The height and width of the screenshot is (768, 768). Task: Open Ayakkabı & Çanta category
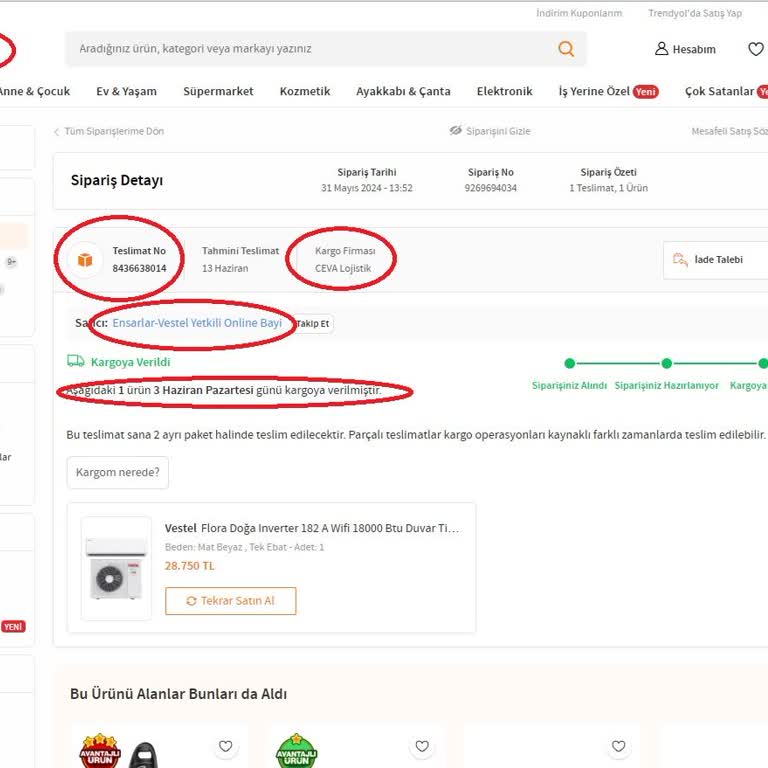[x=403, y=92]
